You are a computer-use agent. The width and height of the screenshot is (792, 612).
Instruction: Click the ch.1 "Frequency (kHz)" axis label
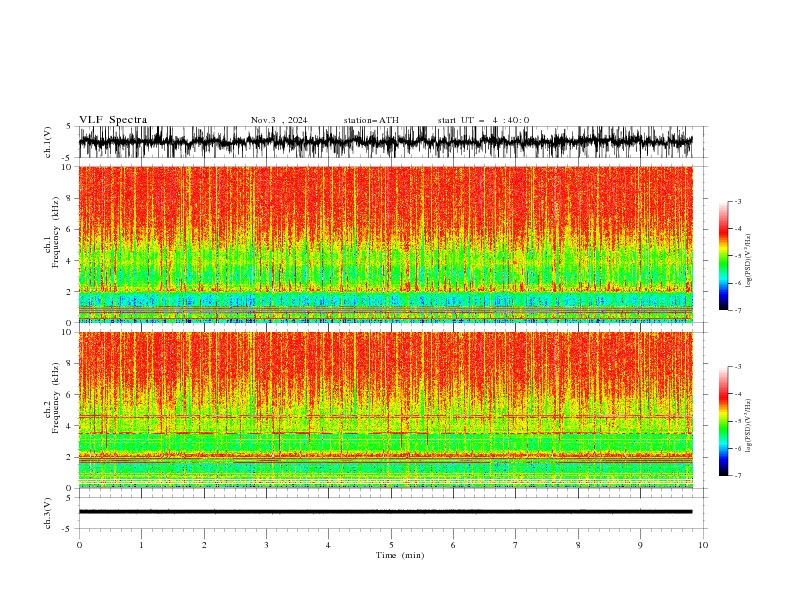pos(56,232)
